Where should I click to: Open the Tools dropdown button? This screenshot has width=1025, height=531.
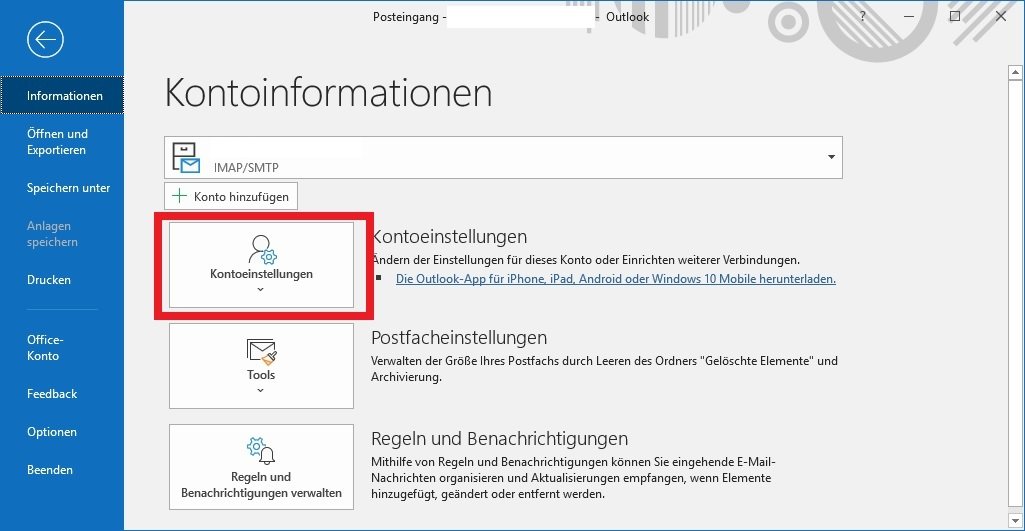pos(261,366)
